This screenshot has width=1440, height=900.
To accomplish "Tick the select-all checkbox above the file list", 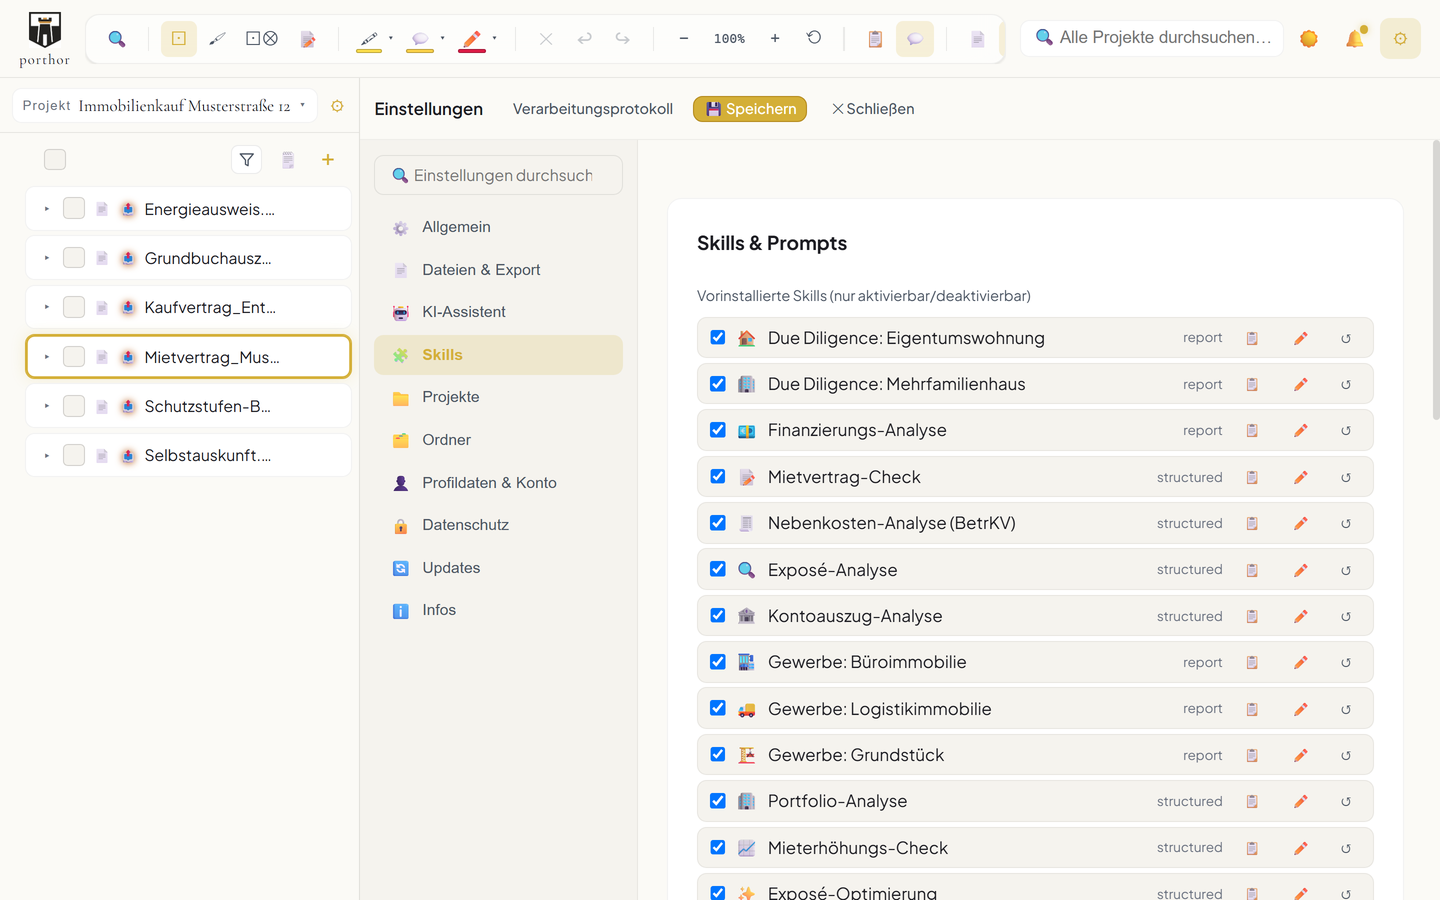I will (x=55, y=160).
